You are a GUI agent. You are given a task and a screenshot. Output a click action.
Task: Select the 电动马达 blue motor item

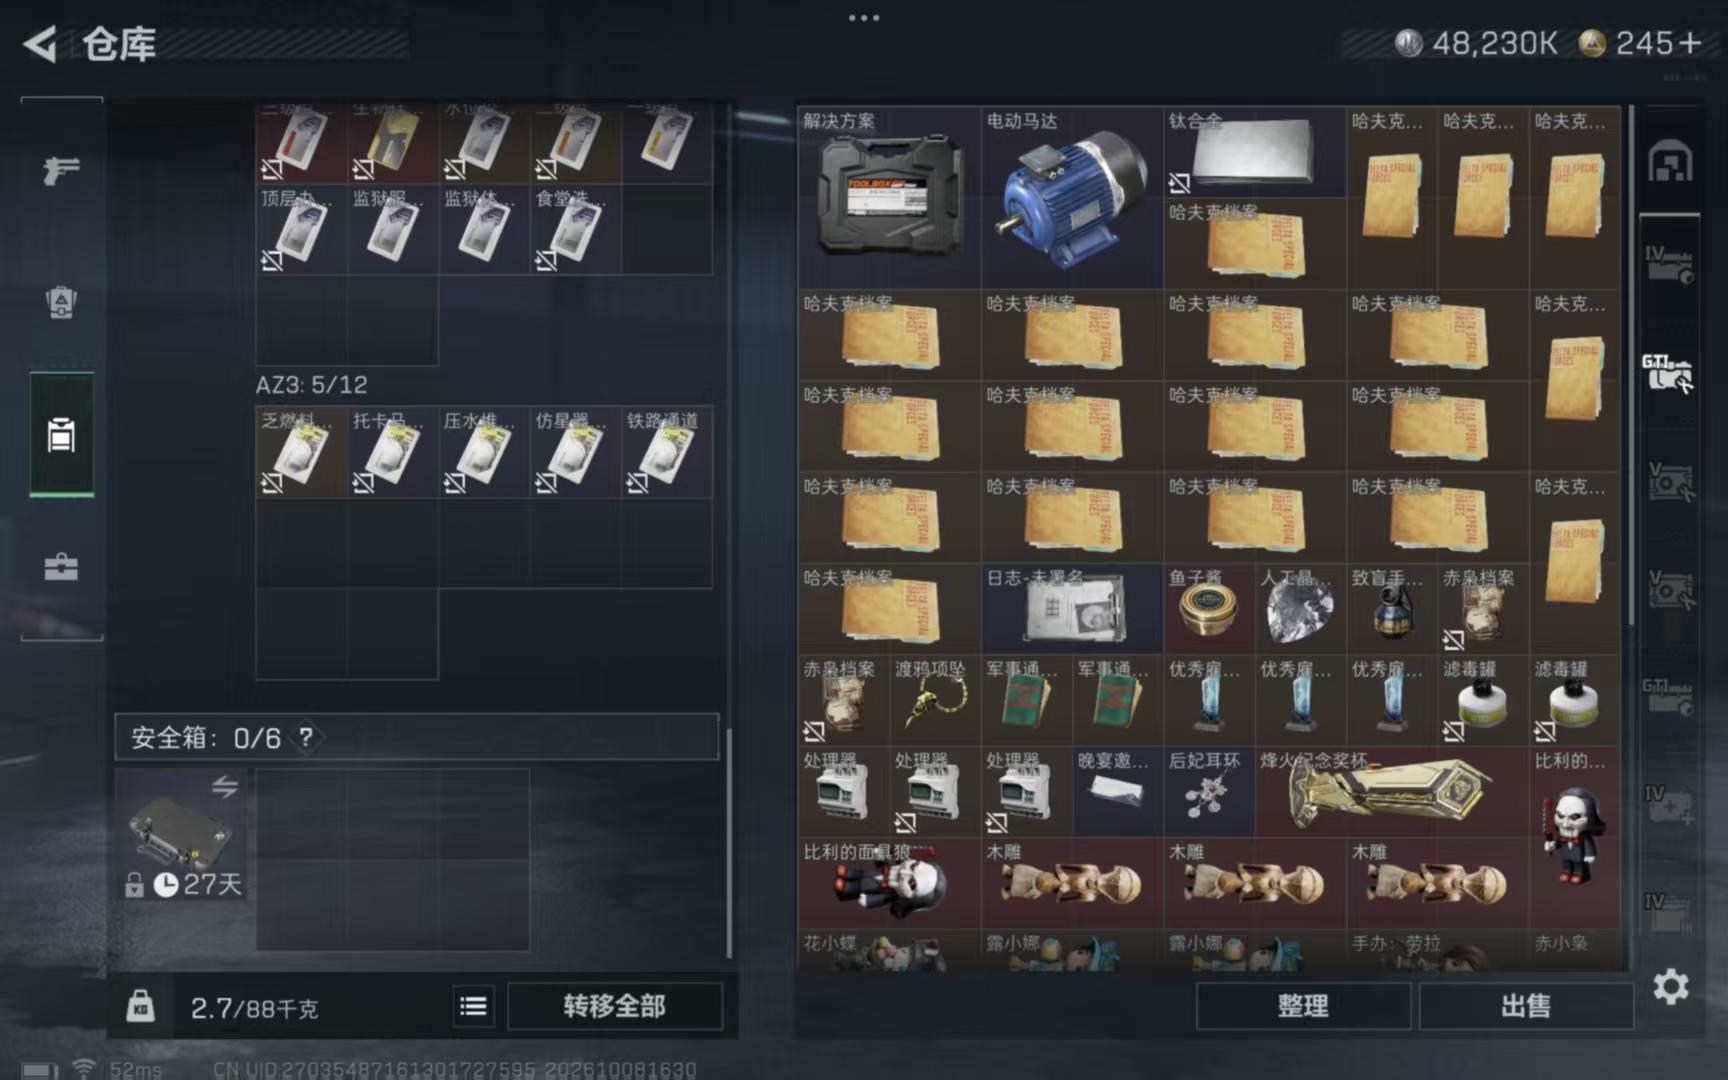tap(1072, 197)
